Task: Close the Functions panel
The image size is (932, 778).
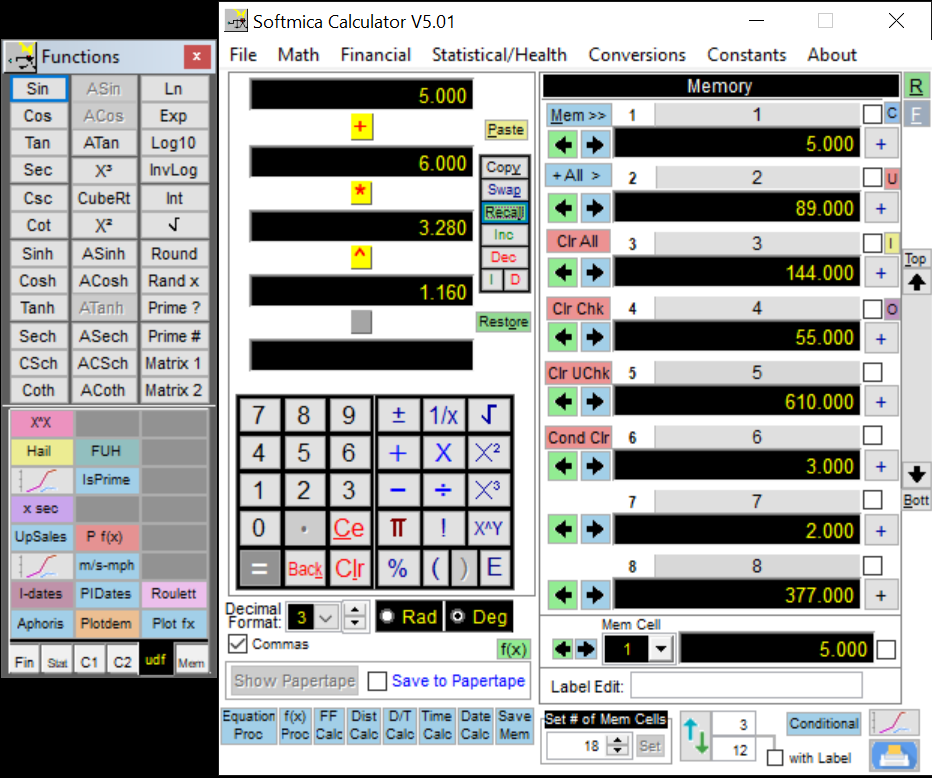Action: [x=197, y=57]
